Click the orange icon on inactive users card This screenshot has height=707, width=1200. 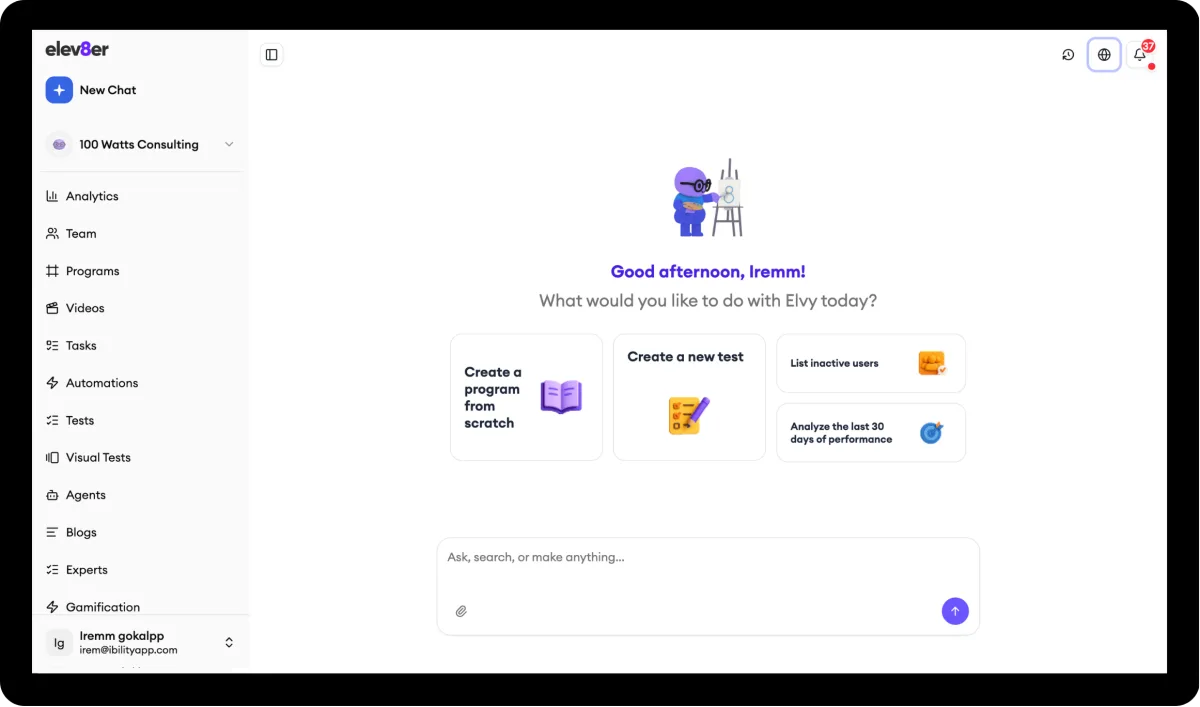(x=932, y=363)
